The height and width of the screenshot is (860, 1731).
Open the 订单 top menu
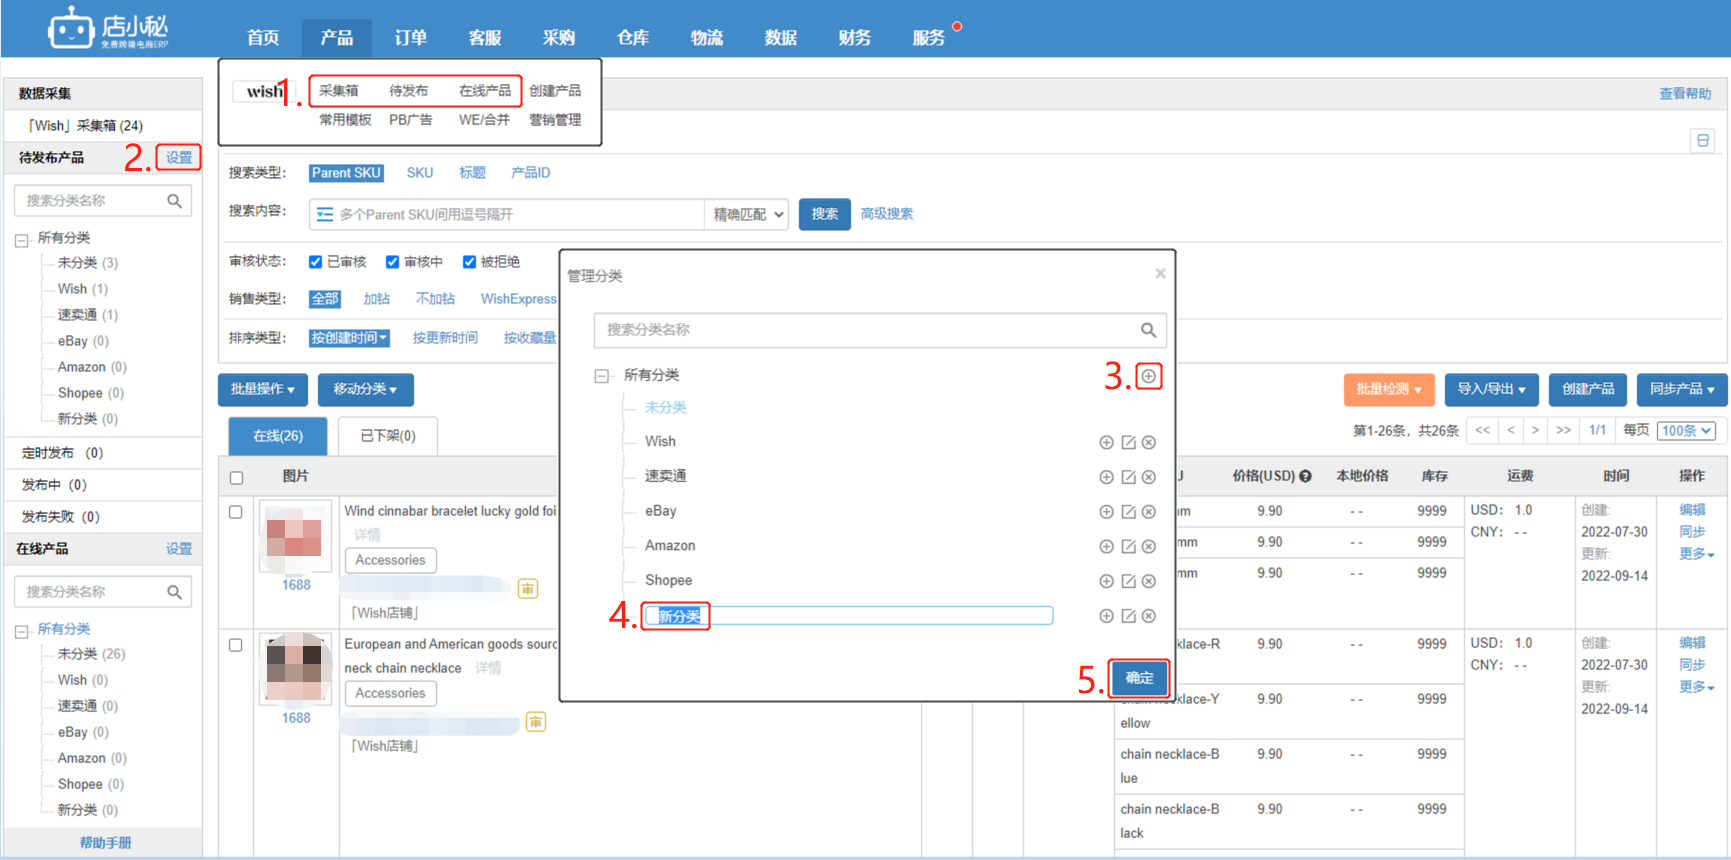[x=411, y=38]
